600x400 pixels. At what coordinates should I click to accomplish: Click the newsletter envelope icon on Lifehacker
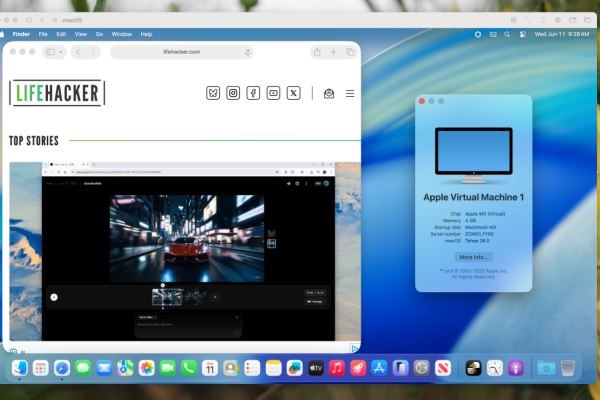point(329,93)
